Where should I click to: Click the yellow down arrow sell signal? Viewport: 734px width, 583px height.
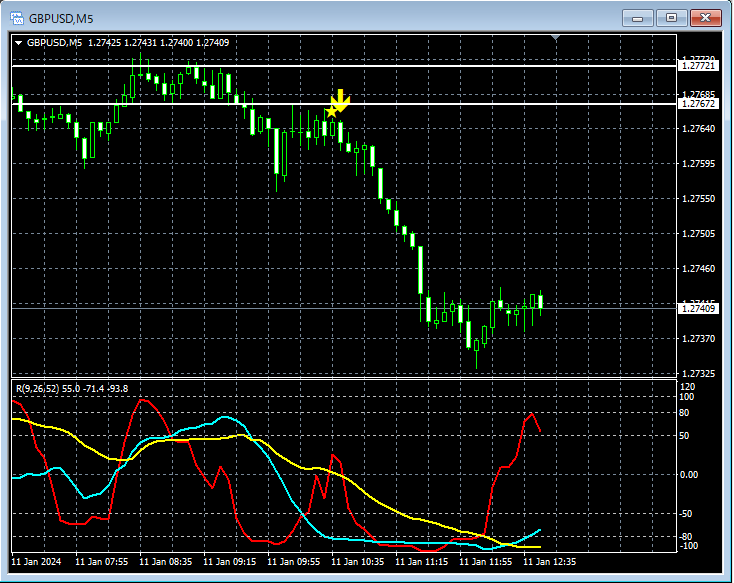340,101
